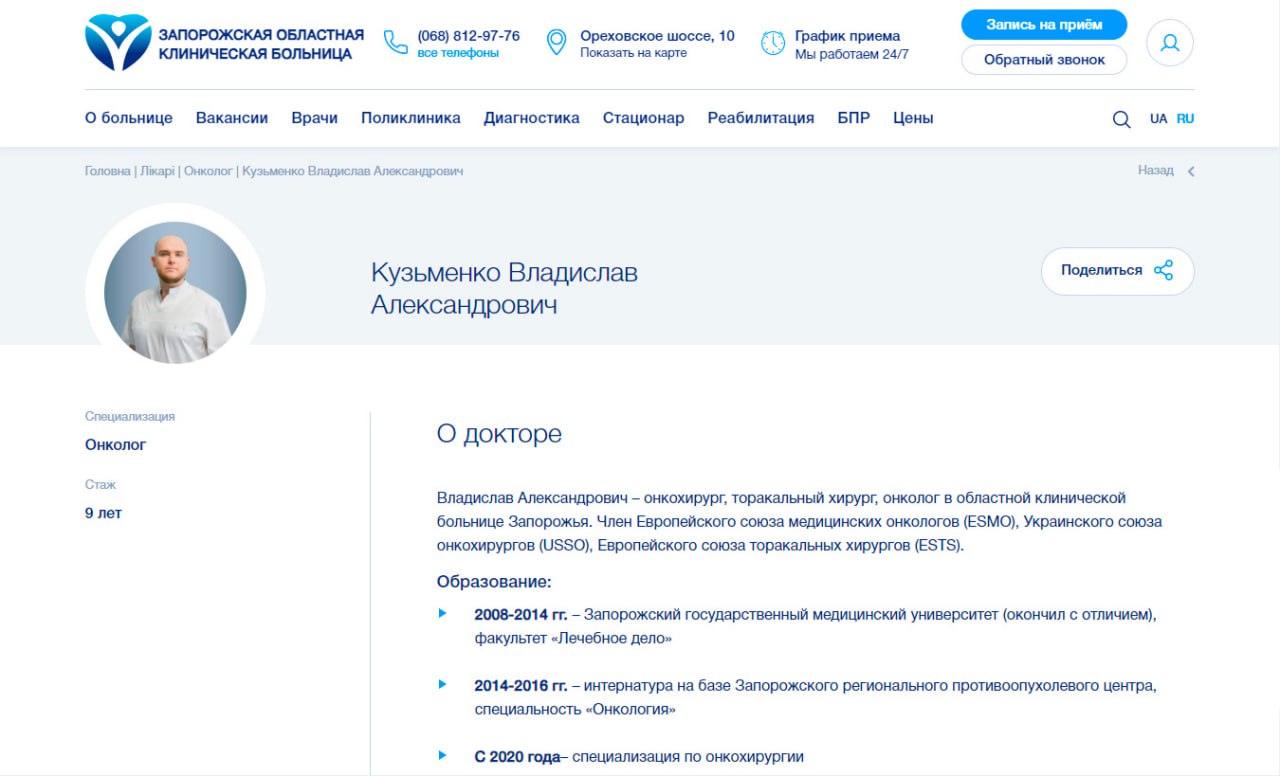Click the back chevron arrow
This screenshot has height=776, width=1280.
pos(1190,171)
